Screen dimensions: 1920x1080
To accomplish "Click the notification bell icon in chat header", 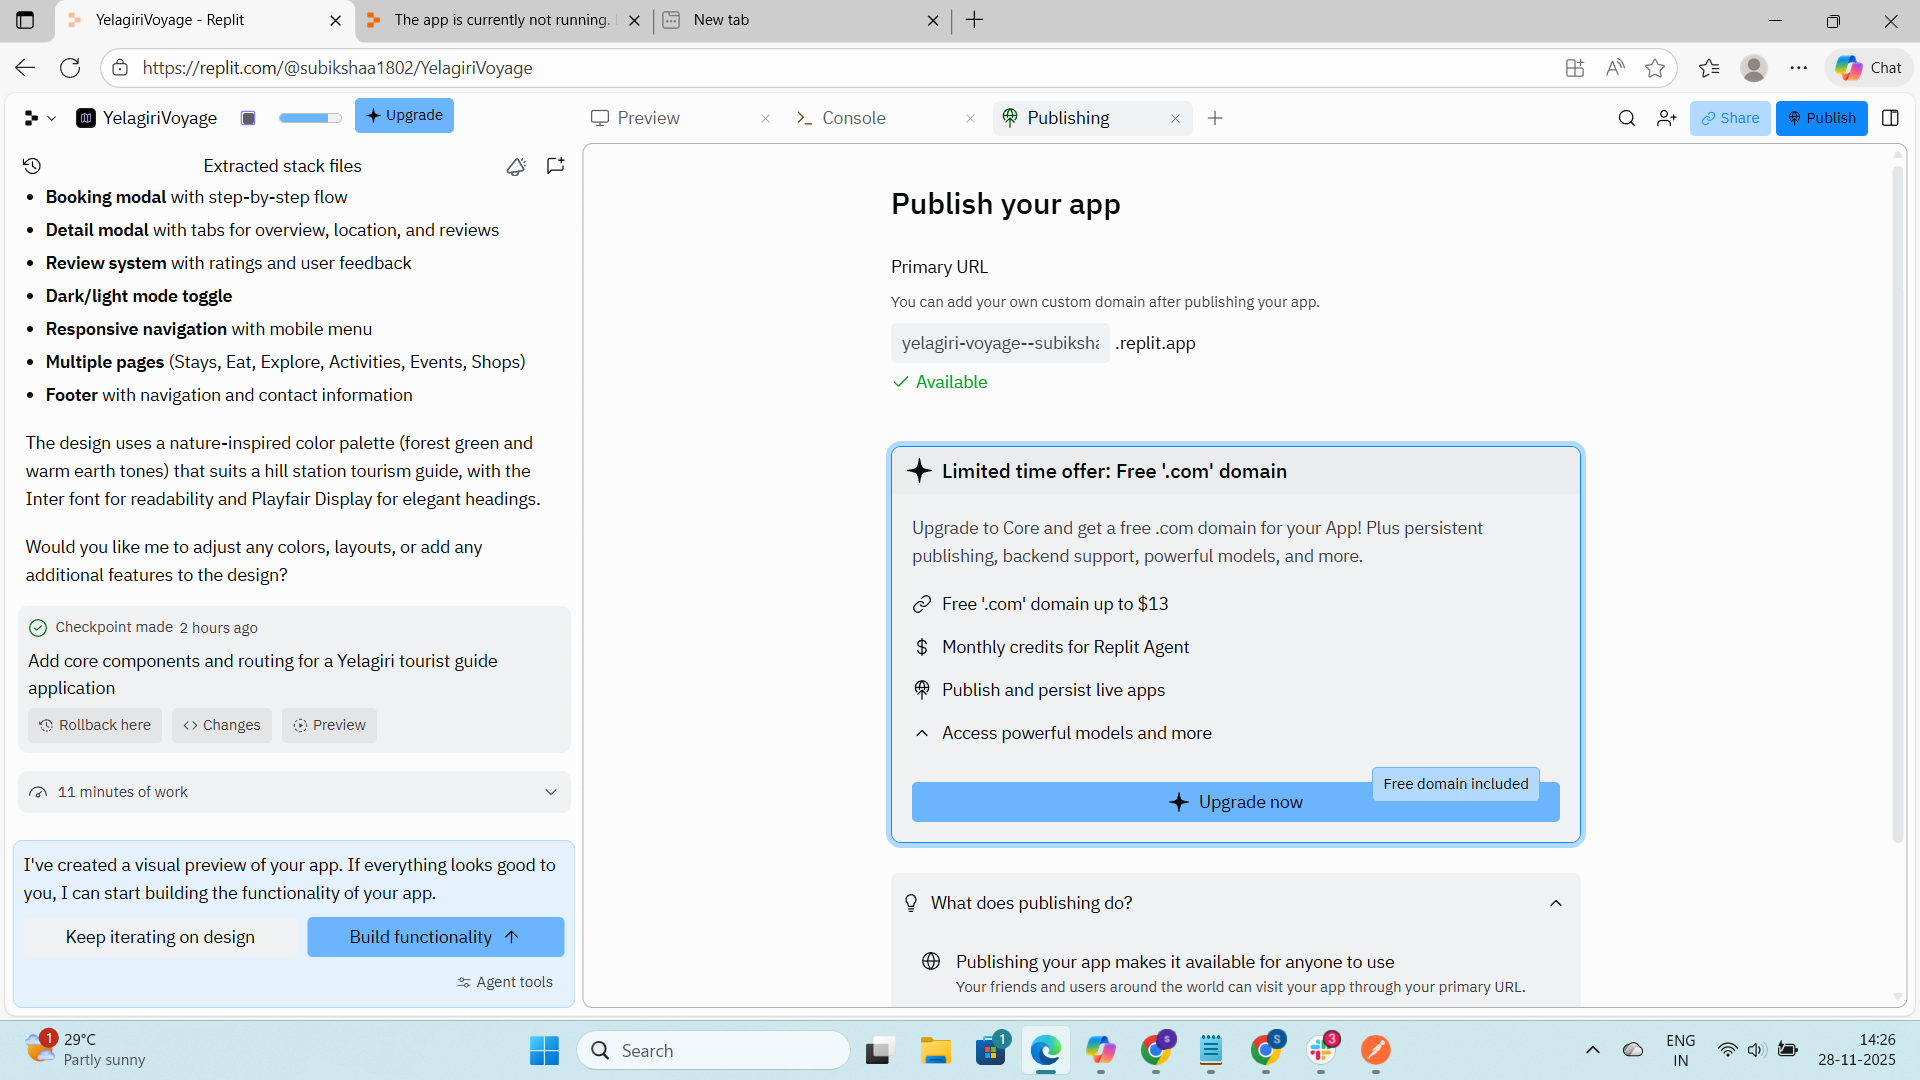I will click(x=516, y=166).
